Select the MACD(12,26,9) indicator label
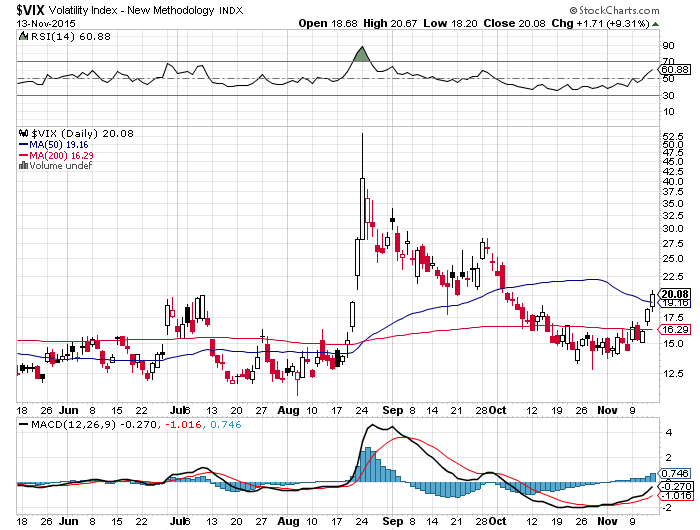Image resolution: width=700 pixels, height=530 pixels. pos(58,423)
